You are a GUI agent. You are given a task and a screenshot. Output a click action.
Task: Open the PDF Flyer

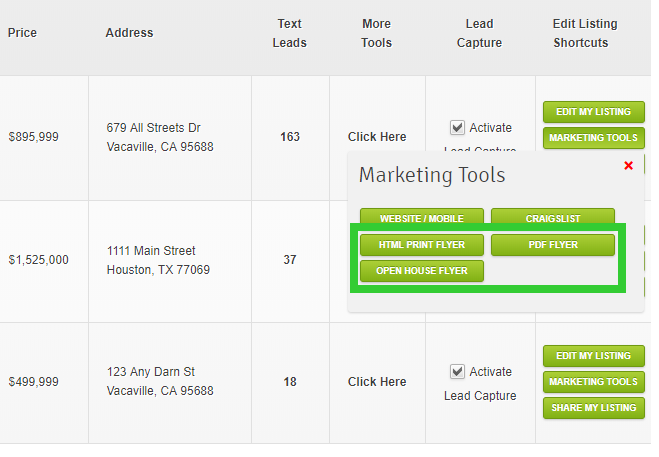point(553,245)
